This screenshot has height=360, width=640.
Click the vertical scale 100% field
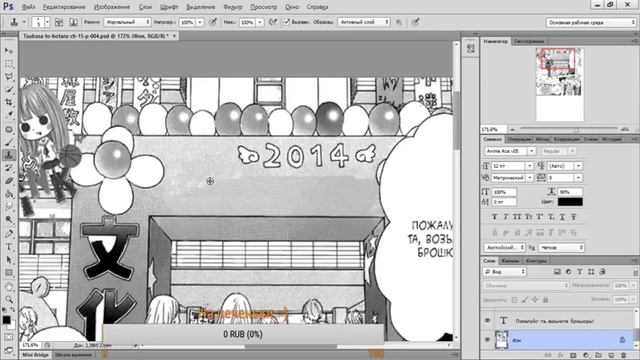(504, 192)
